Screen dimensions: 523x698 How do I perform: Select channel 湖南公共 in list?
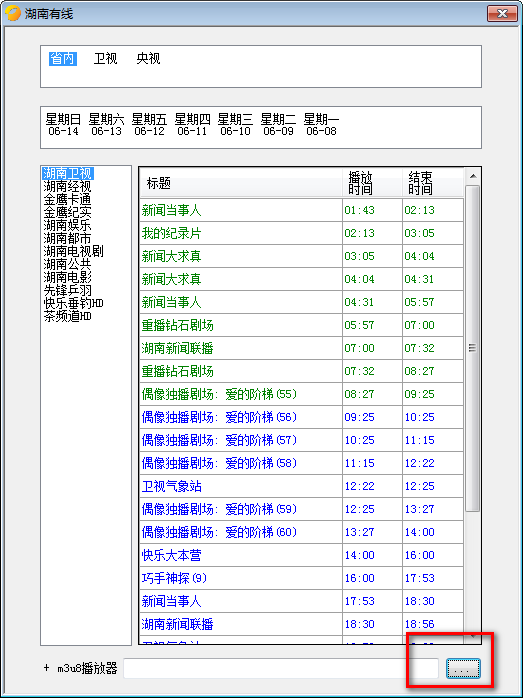[68, 264]
